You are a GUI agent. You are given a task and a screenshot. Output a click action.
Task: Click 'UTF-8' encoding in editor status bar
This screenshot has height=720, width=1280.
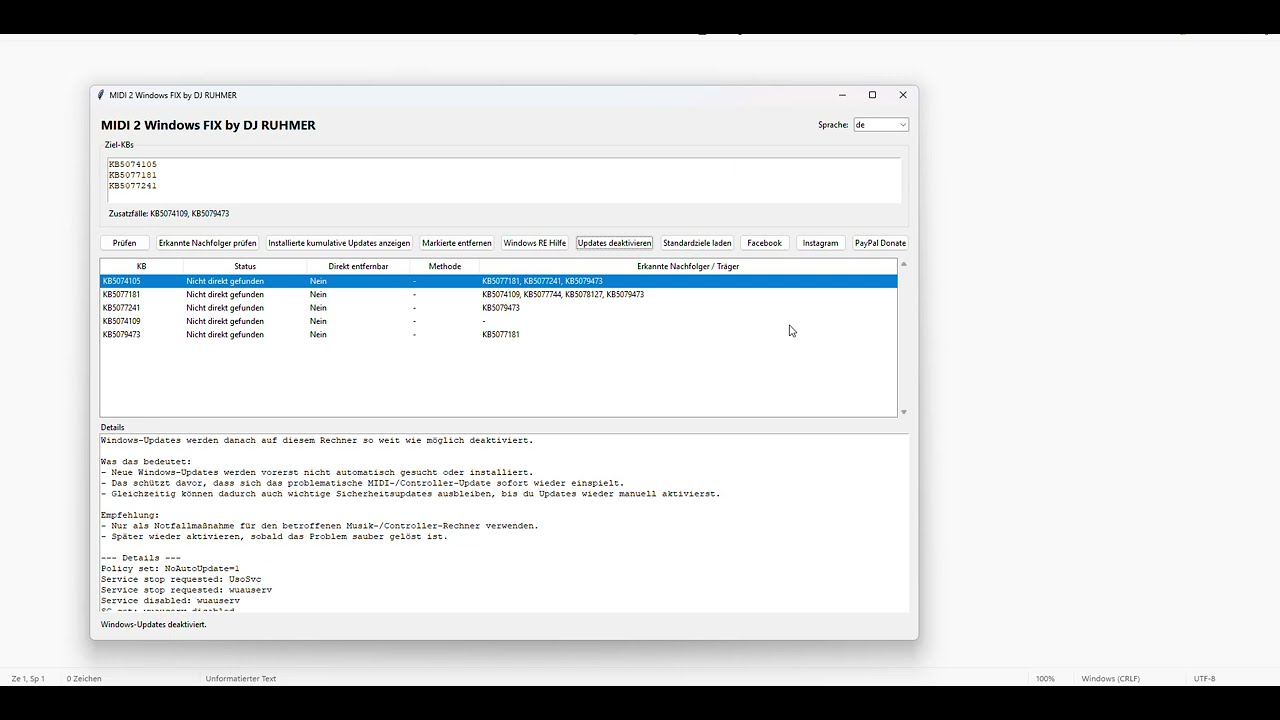(1205, 678)
